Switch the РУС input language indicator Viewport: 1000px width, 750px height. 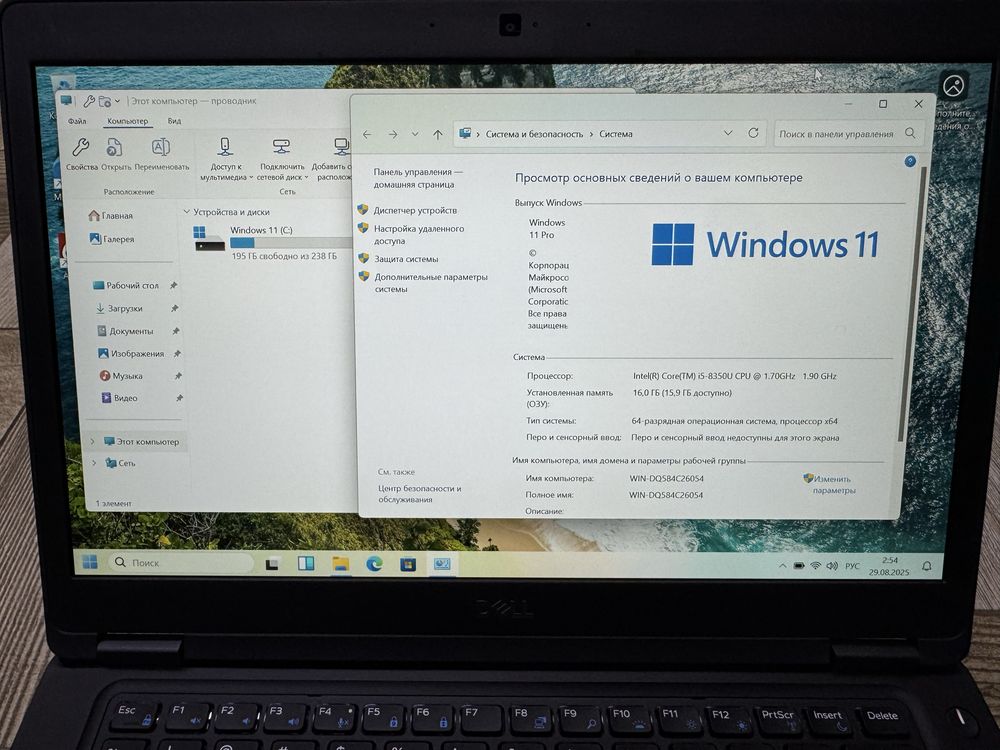(x=852, y=566)
